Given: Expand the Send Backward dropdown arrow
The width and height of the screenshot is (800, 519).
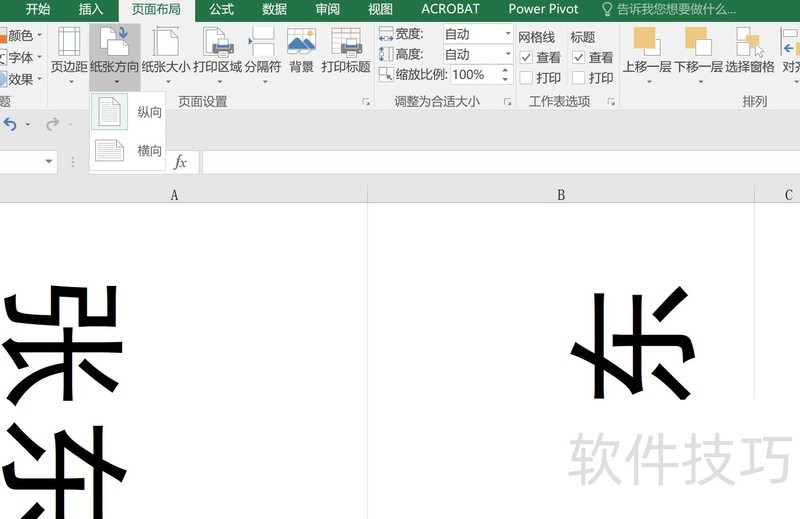Looking at the screenshot, I should tap(701, 82).
